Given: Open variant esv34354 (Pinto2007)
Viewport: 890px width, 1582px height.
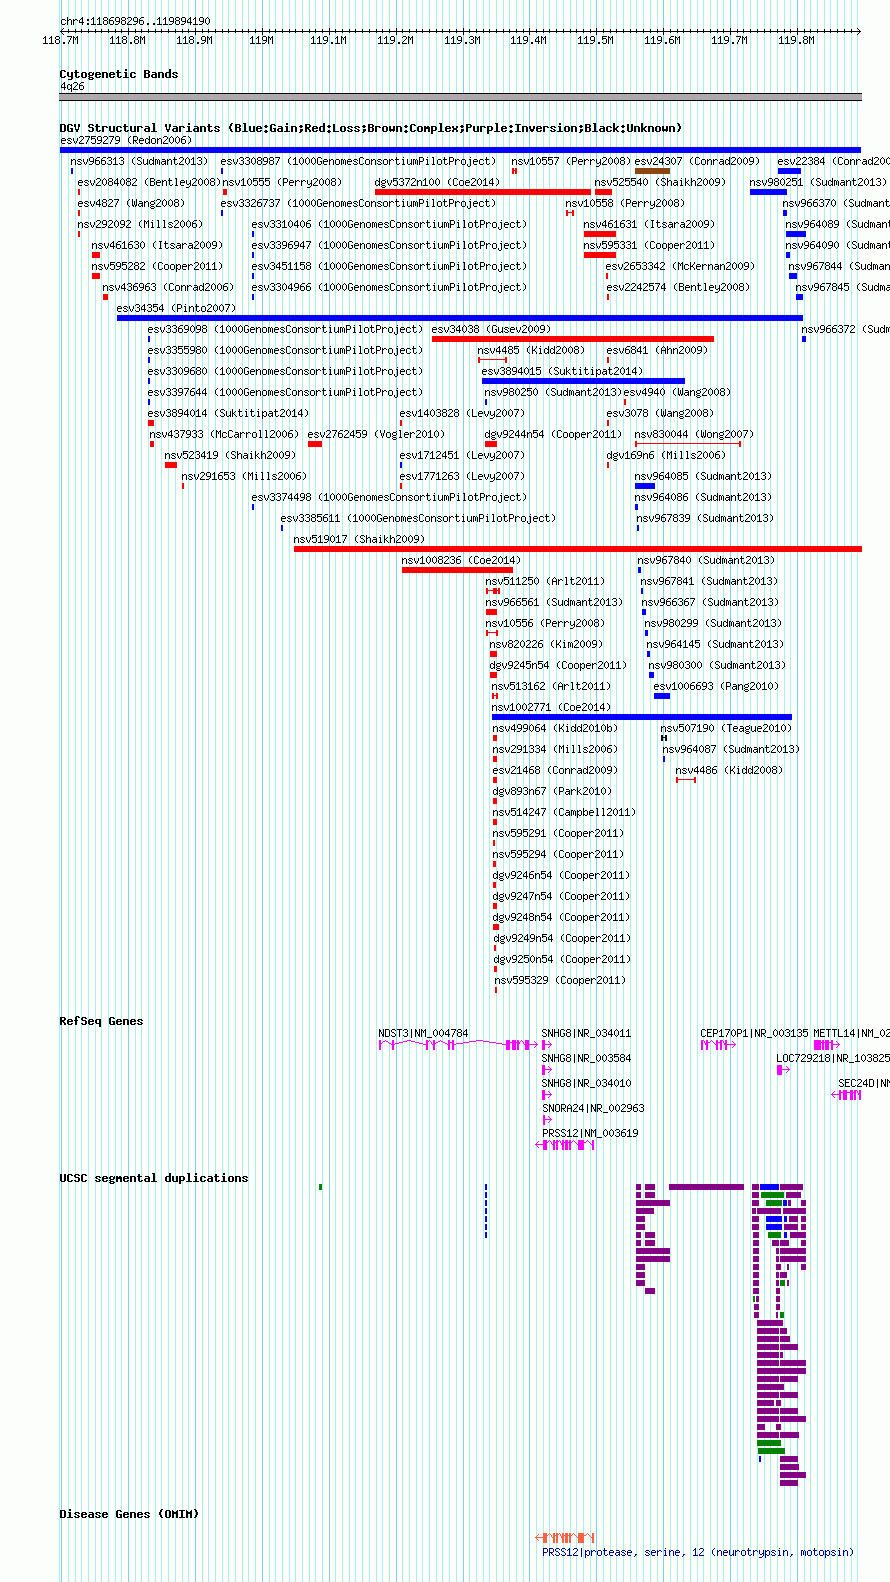Looking at the screenshot, I should (x=176, y=308).
